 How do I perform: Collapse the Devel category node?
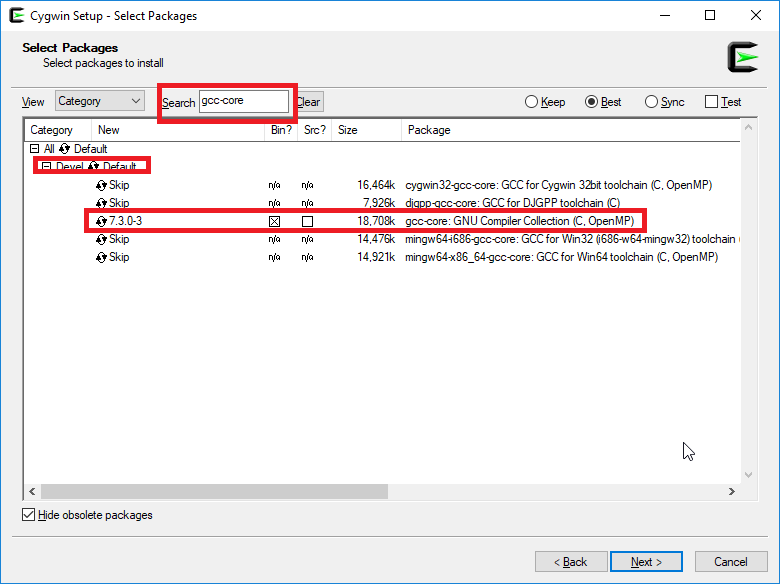(x=46, y=167)
